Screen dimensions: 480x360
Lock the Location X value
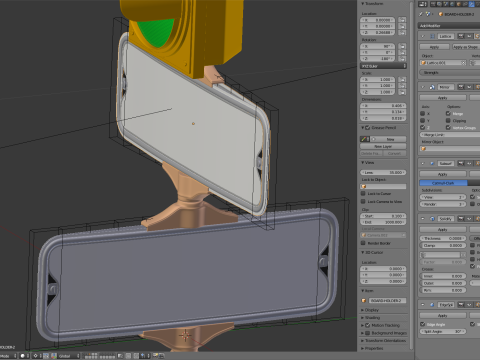[402, 20]
